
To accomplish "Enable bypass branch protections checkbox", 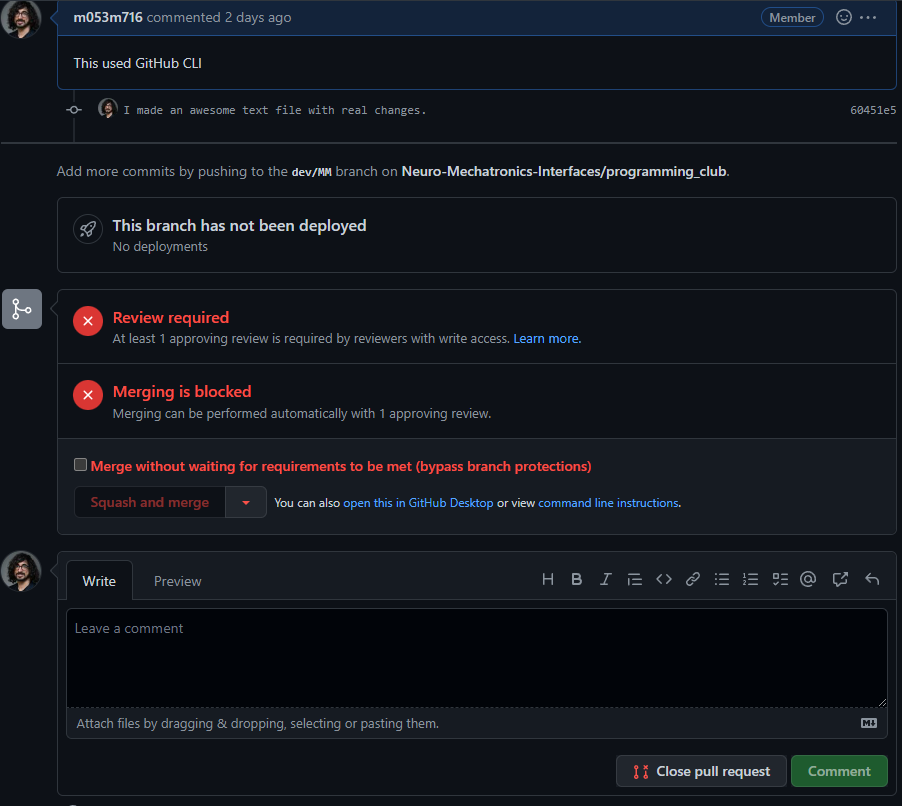I will coord(81,465).
